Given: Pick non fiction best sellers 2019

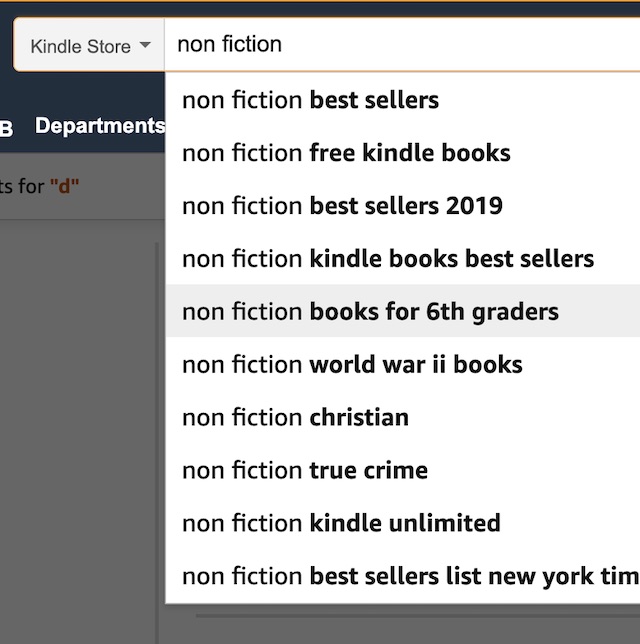Looking at the screenshot, I should pos(403,206).
